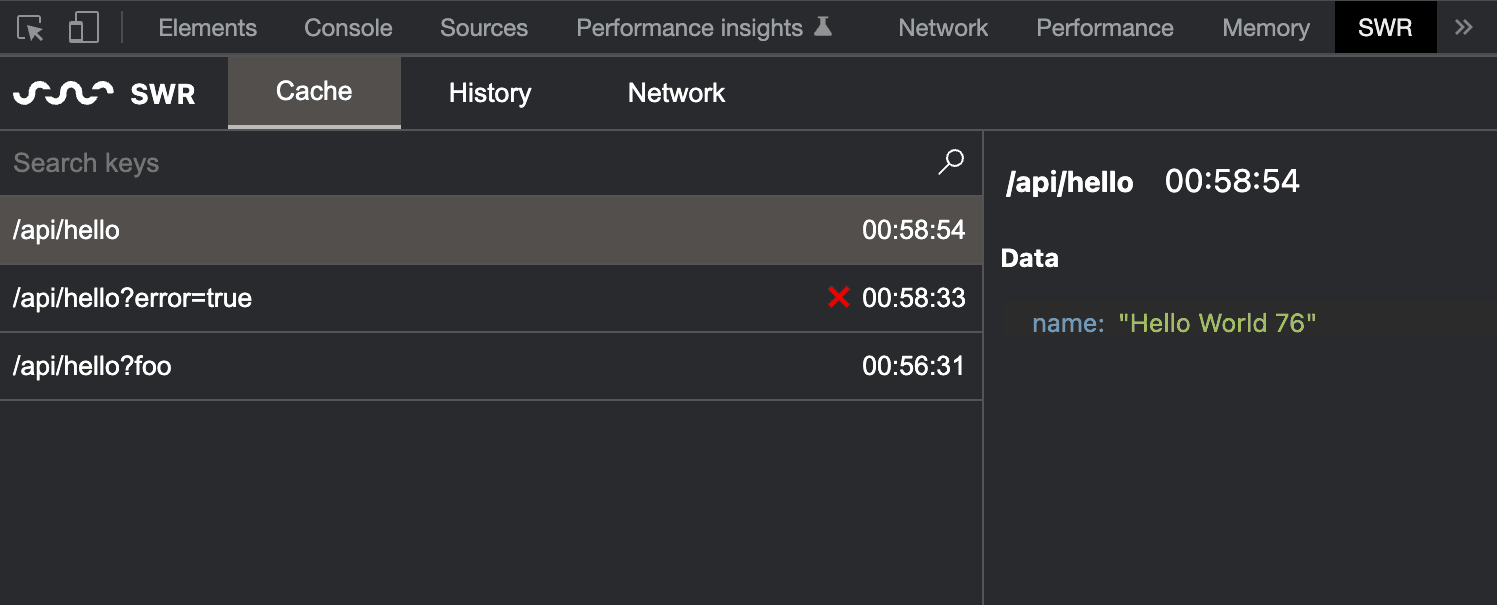Click the search magnifier icon

pos(951,161)
